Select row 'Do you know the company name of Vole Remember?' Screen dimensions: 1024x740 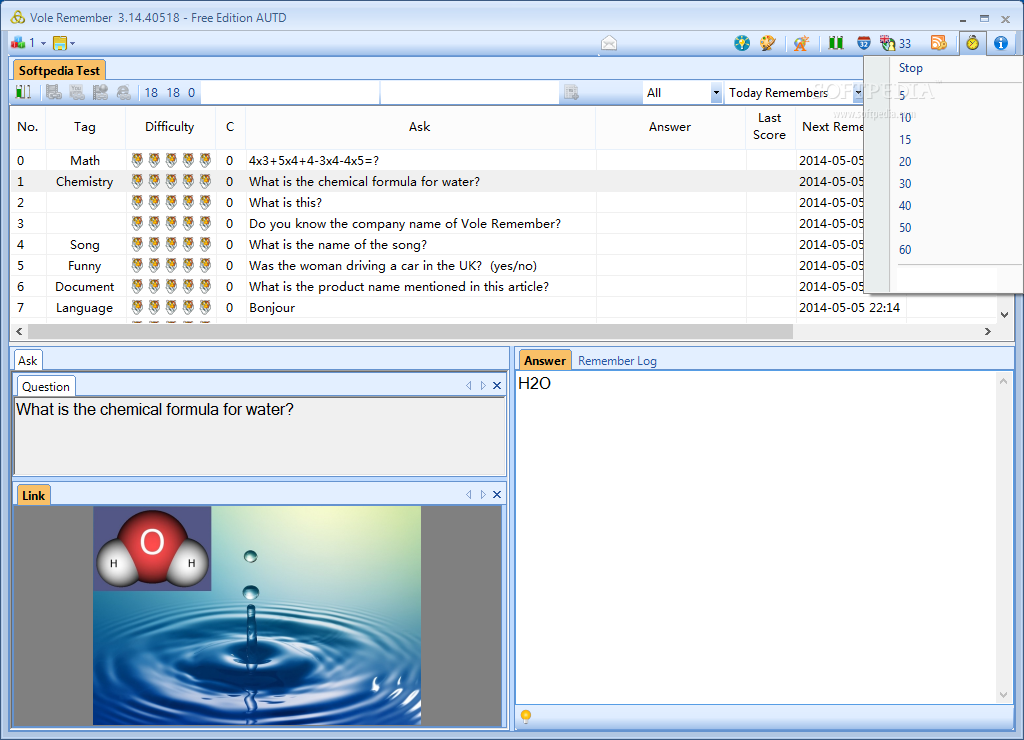pyautogui.click(x=405, y=223)
